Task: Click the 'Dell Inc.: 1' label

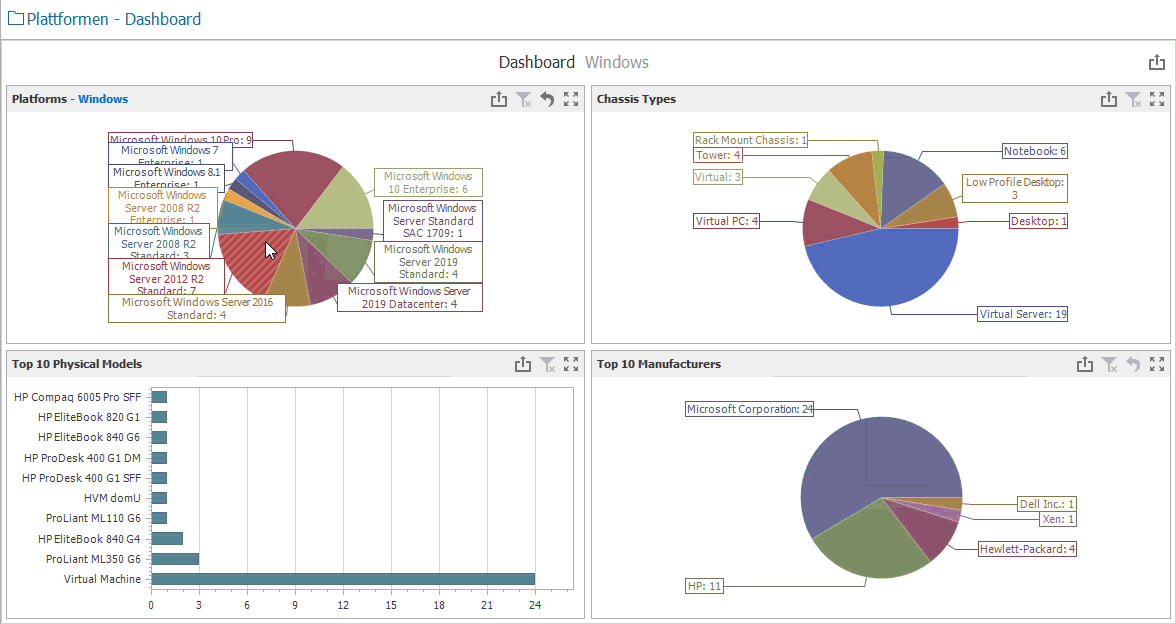Action: tap(1047, 504)
